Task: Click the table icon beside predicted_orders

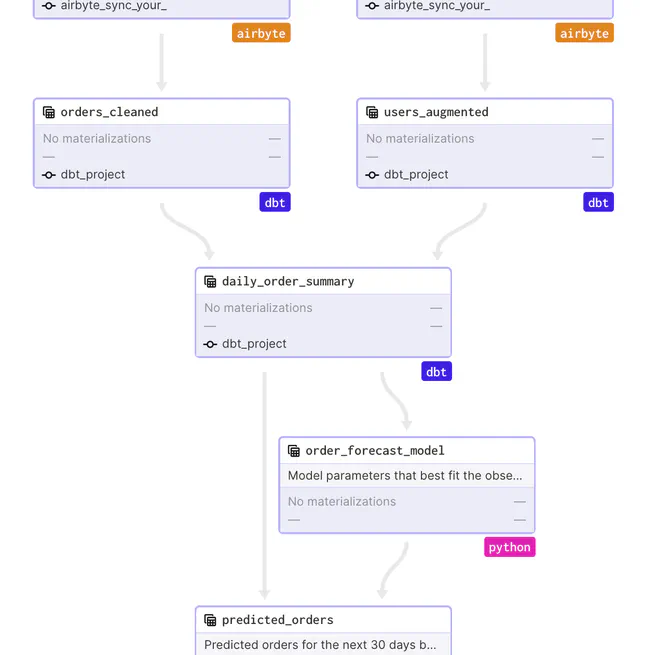Action: pos(210,620)
